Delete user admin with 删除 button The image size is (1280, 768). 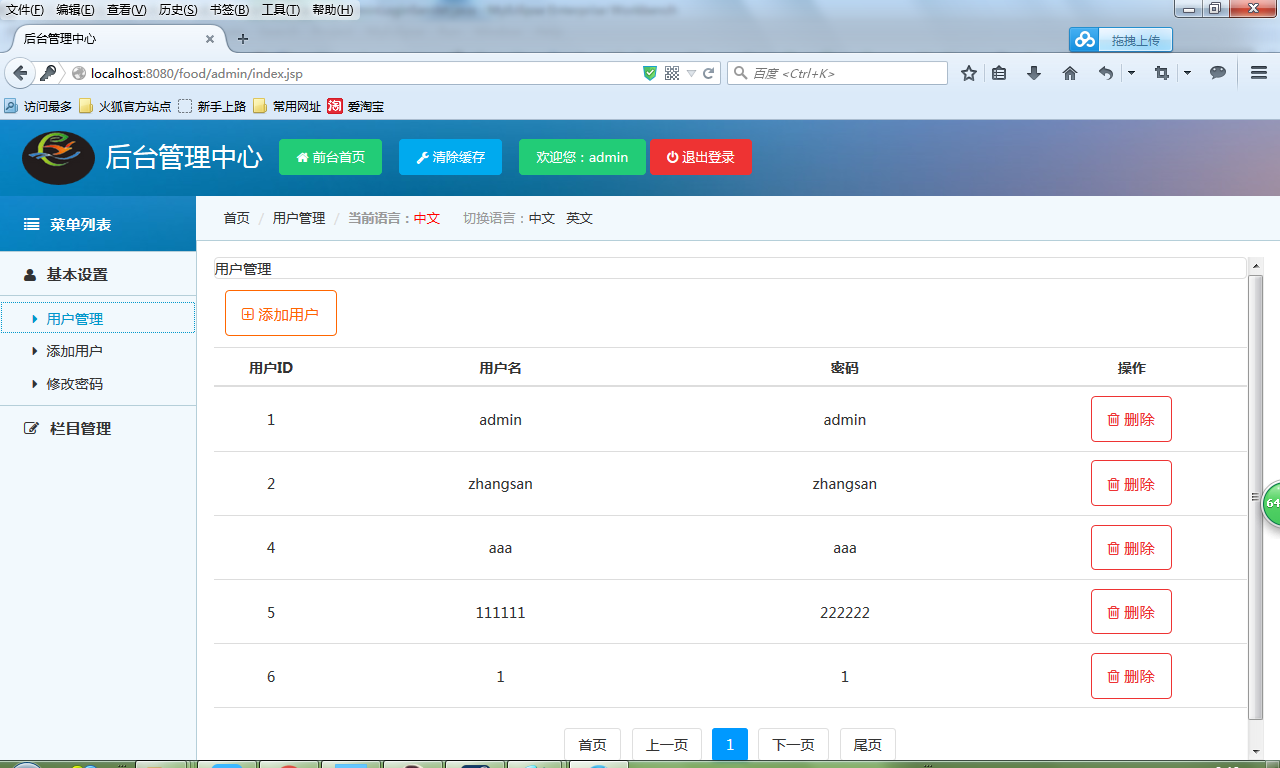1131,419
